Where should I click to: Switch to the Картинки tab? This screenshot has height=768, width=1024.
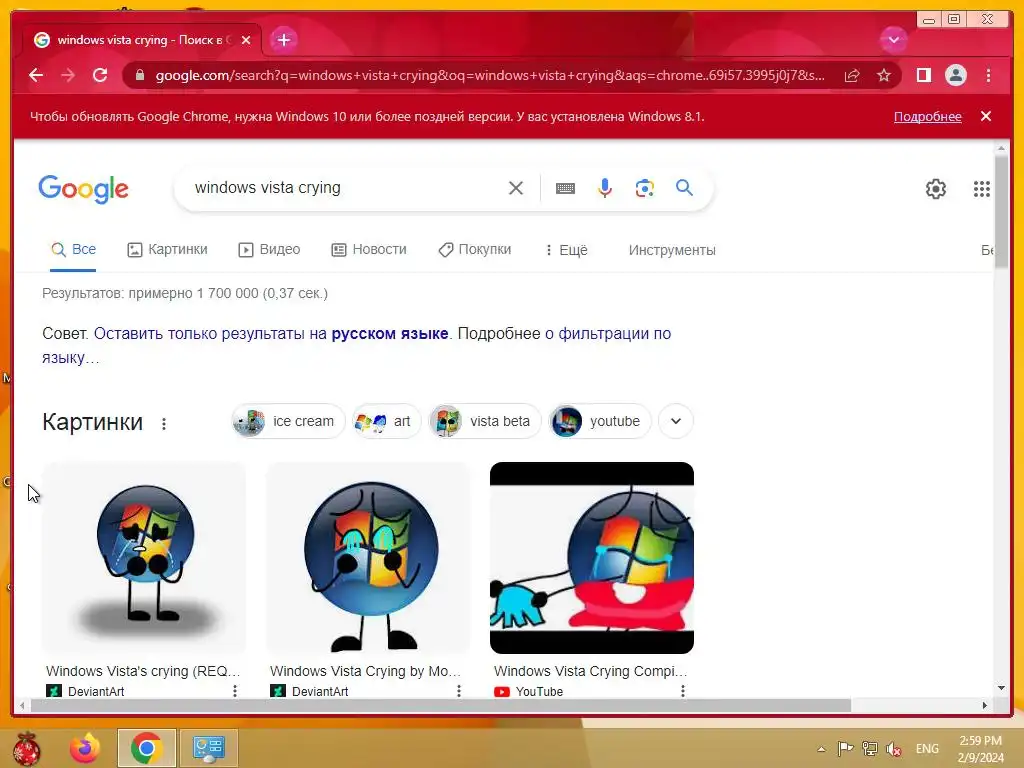tap(167, 249)
